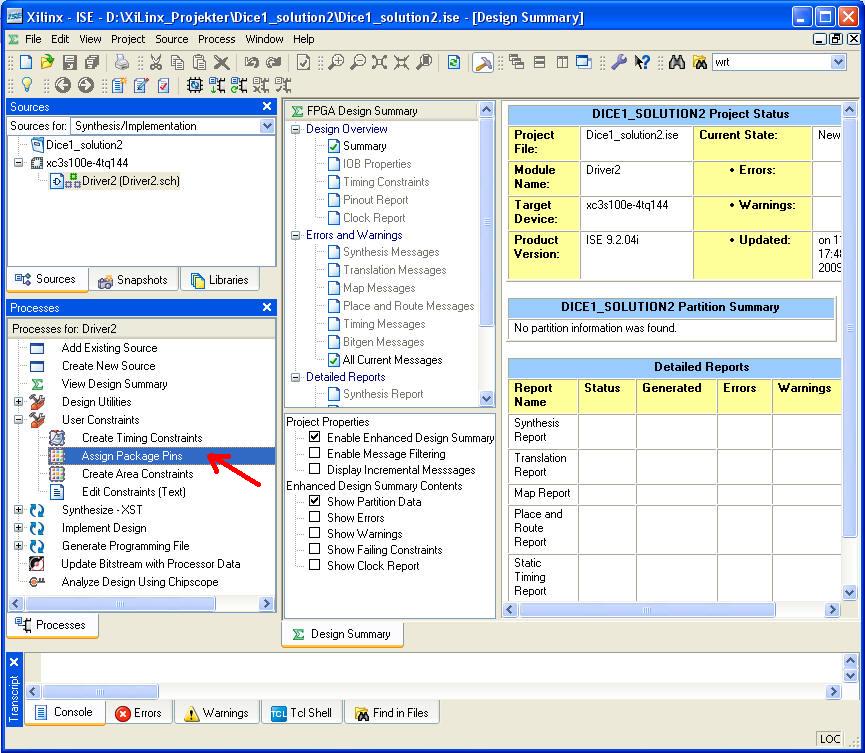Click the Tile Vertically windows icon
Screen dimensions: 865x753
562,62
